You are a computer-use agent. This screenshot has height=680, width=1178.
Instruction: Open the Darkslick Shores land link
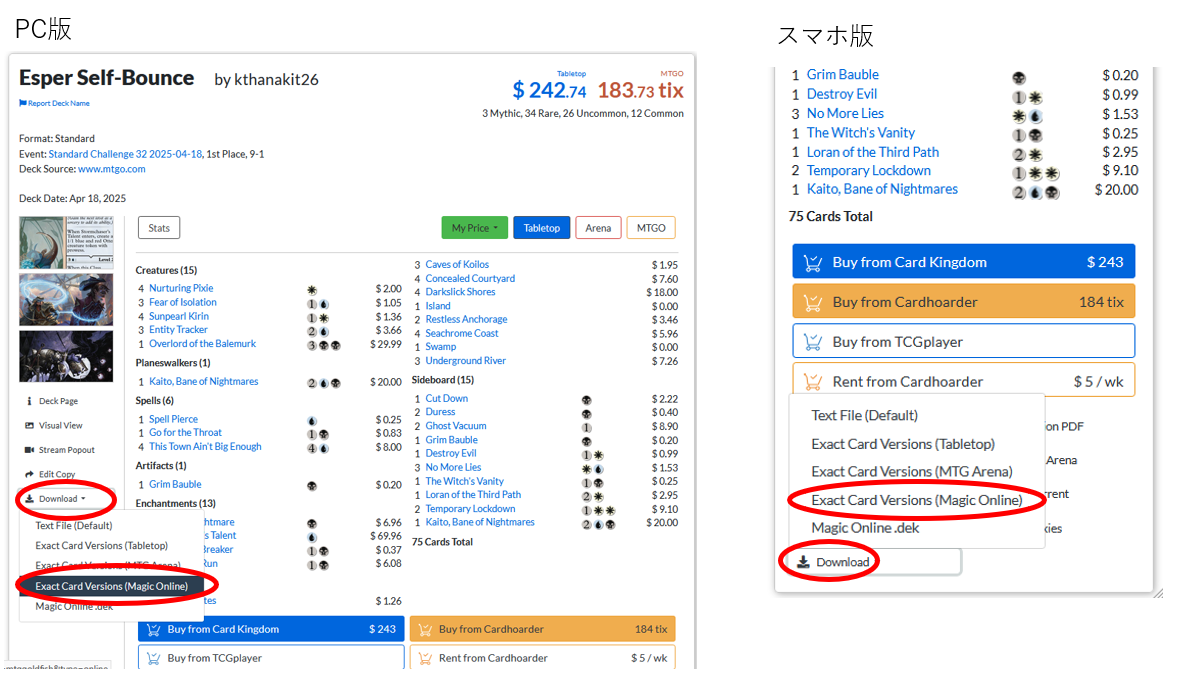(x=461, y=292)
